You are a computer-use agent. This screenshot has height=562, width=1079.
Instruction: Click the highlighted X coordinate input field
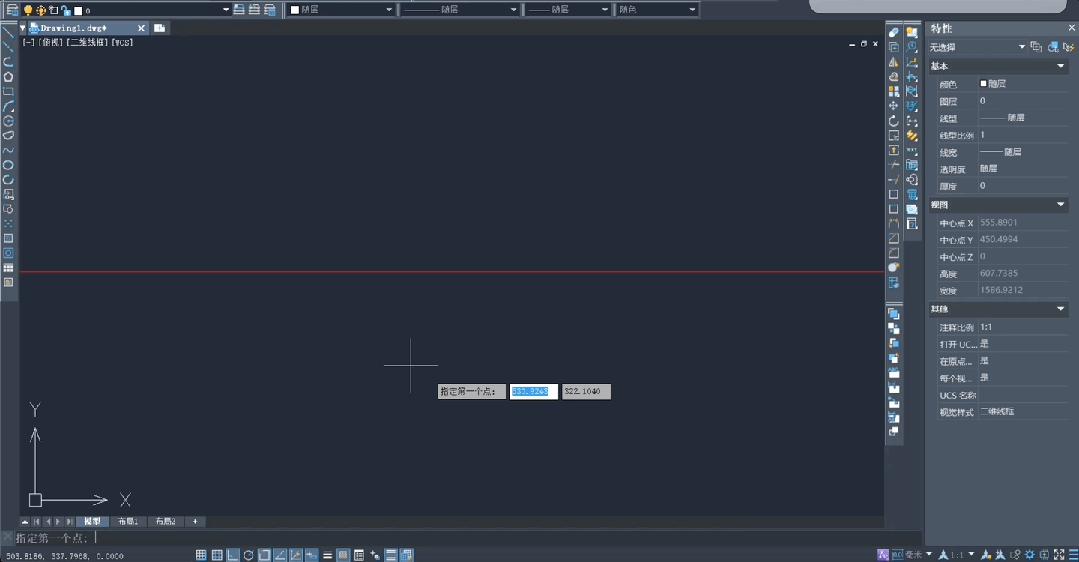click(x=533, y=392)
